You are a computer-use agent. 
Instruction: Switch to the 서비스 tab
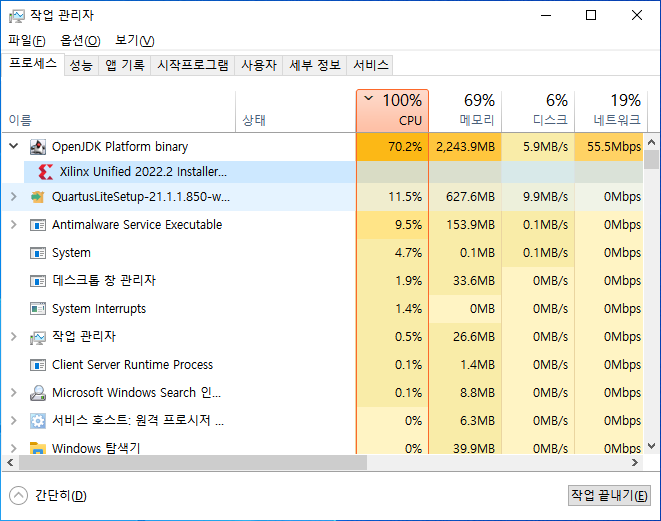tap(370, 65)
